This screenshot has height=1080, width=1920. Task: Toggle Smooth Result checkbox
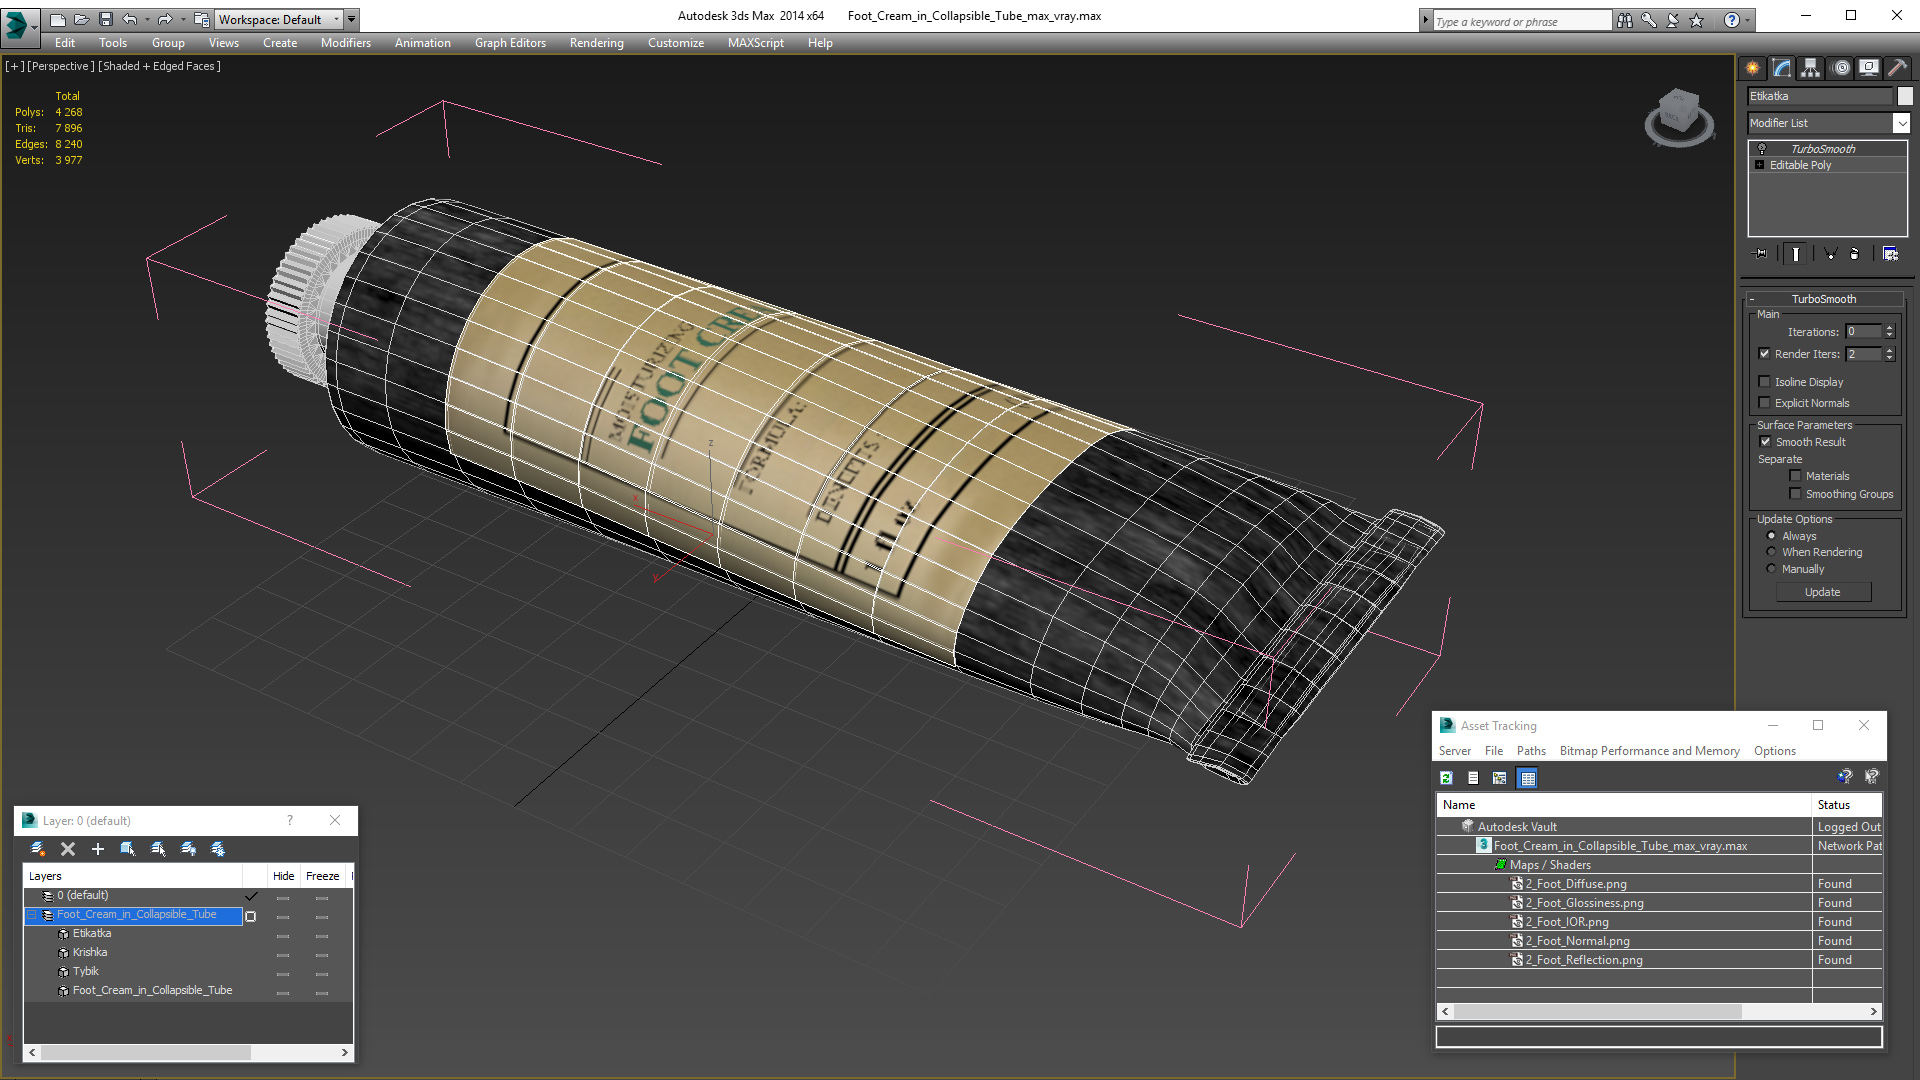click(1766, 442)
